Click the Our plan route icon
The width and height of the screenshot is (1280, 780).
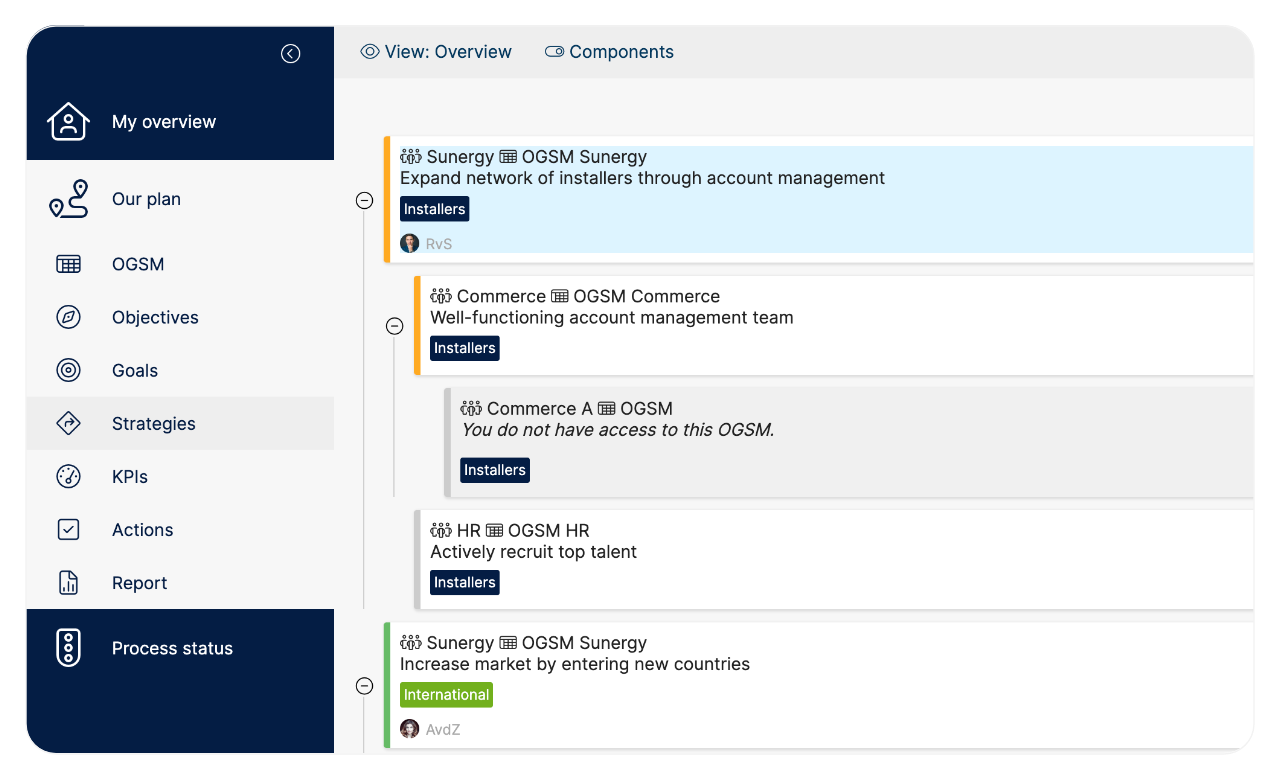68,199
